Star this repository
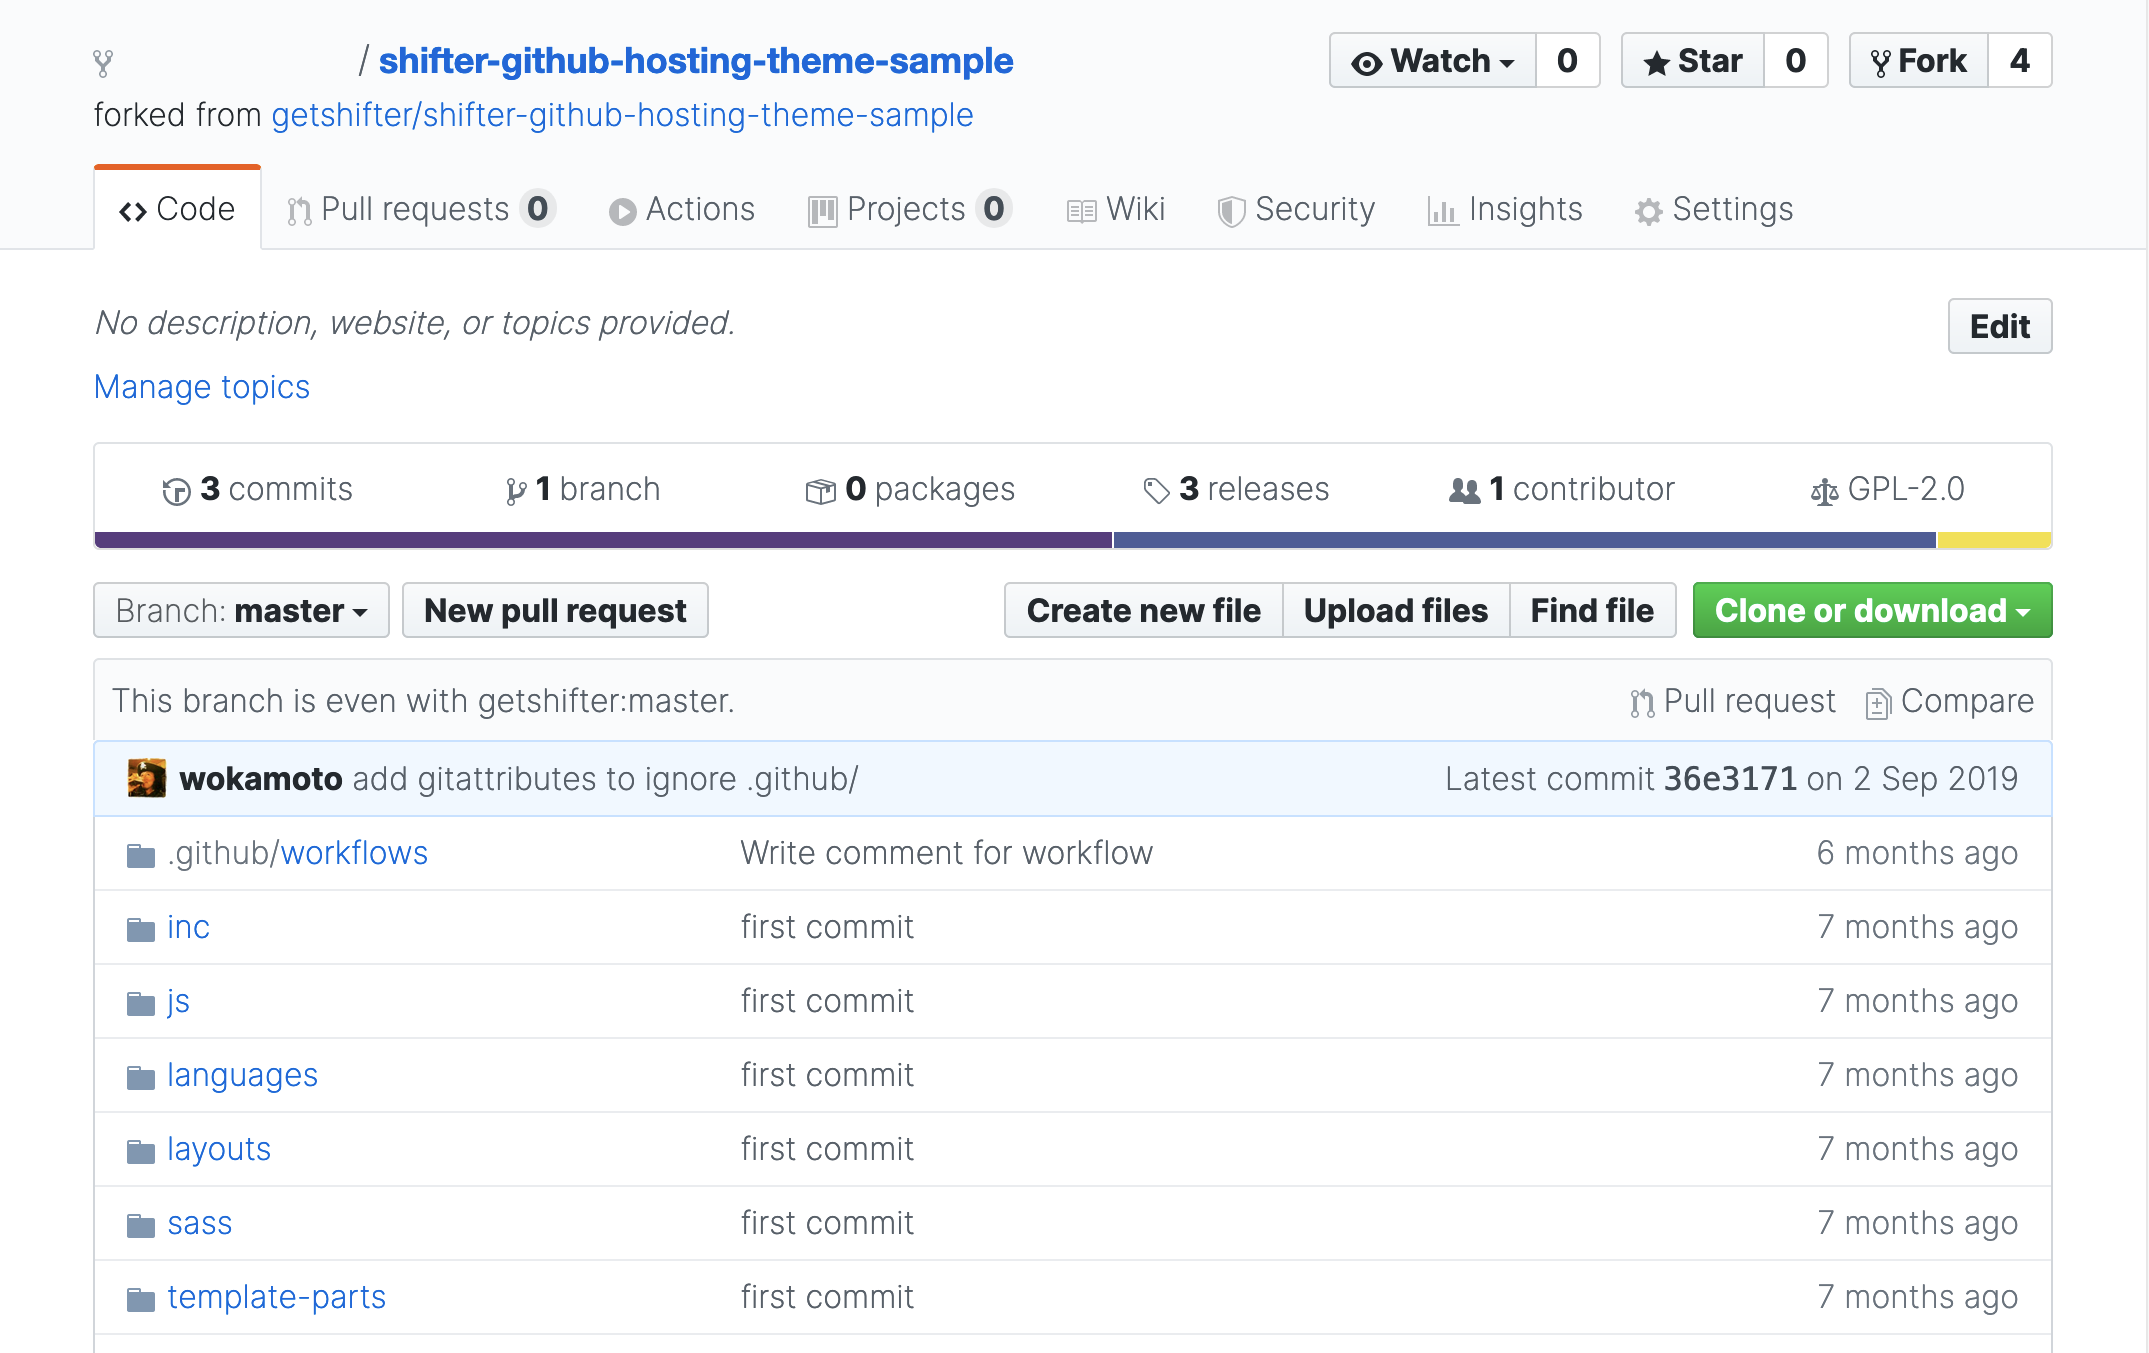This screenshot has height=1353, width=2149. pyautogui.click(x=1693, y=61)
